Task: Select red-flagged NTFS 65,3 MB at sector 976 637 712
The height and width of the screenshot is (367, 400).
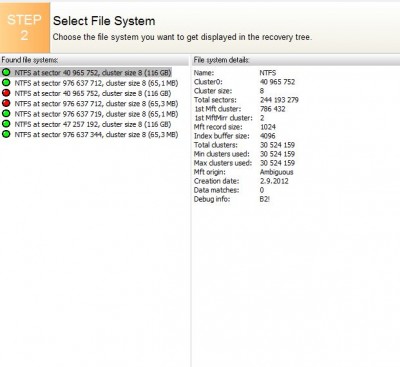Action: point(96,104)
